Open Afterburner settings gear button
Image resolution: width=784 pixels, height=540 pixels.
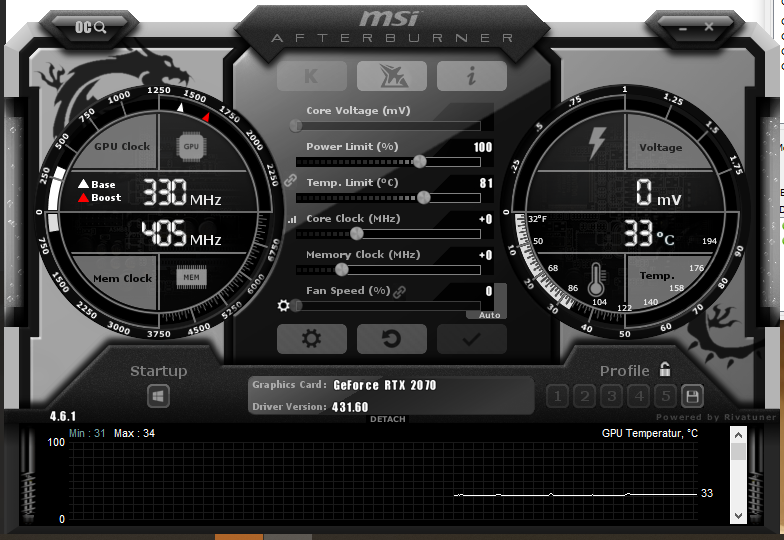tap(312, 338)
